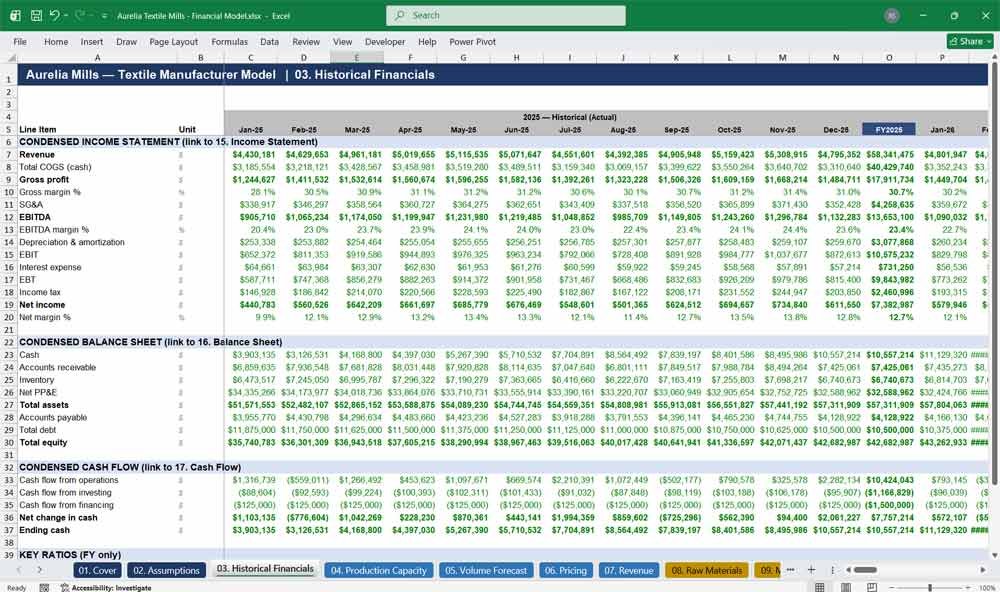Go to the 05. Volume Forecast sheet
The height and width of the screenshot is (592, 1000).
click(x=486, y=570)
